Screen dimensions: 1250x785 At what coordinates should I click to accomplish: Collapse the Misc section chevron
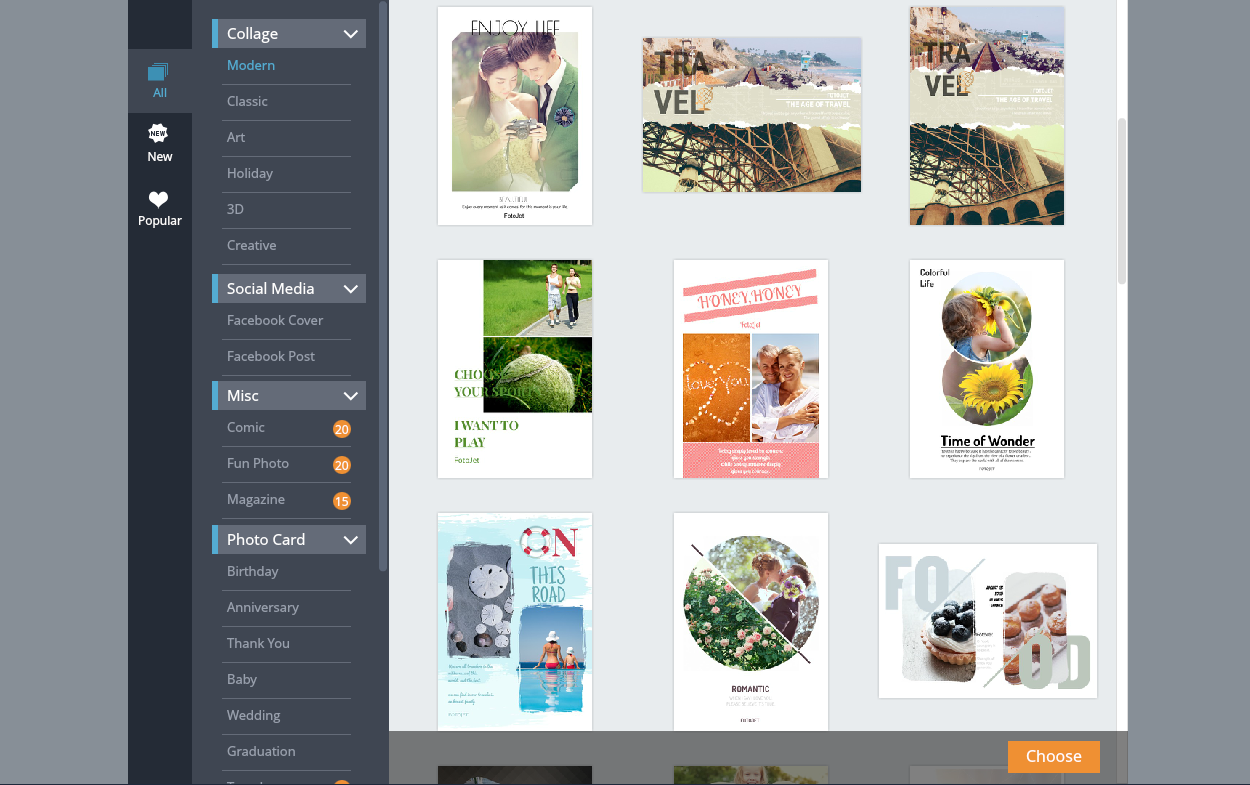tap(350, 396)
